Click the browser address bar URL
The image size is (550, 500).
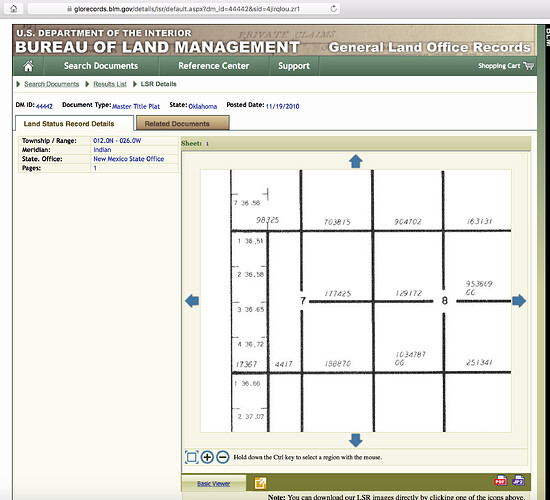click(x=187, y=9)
